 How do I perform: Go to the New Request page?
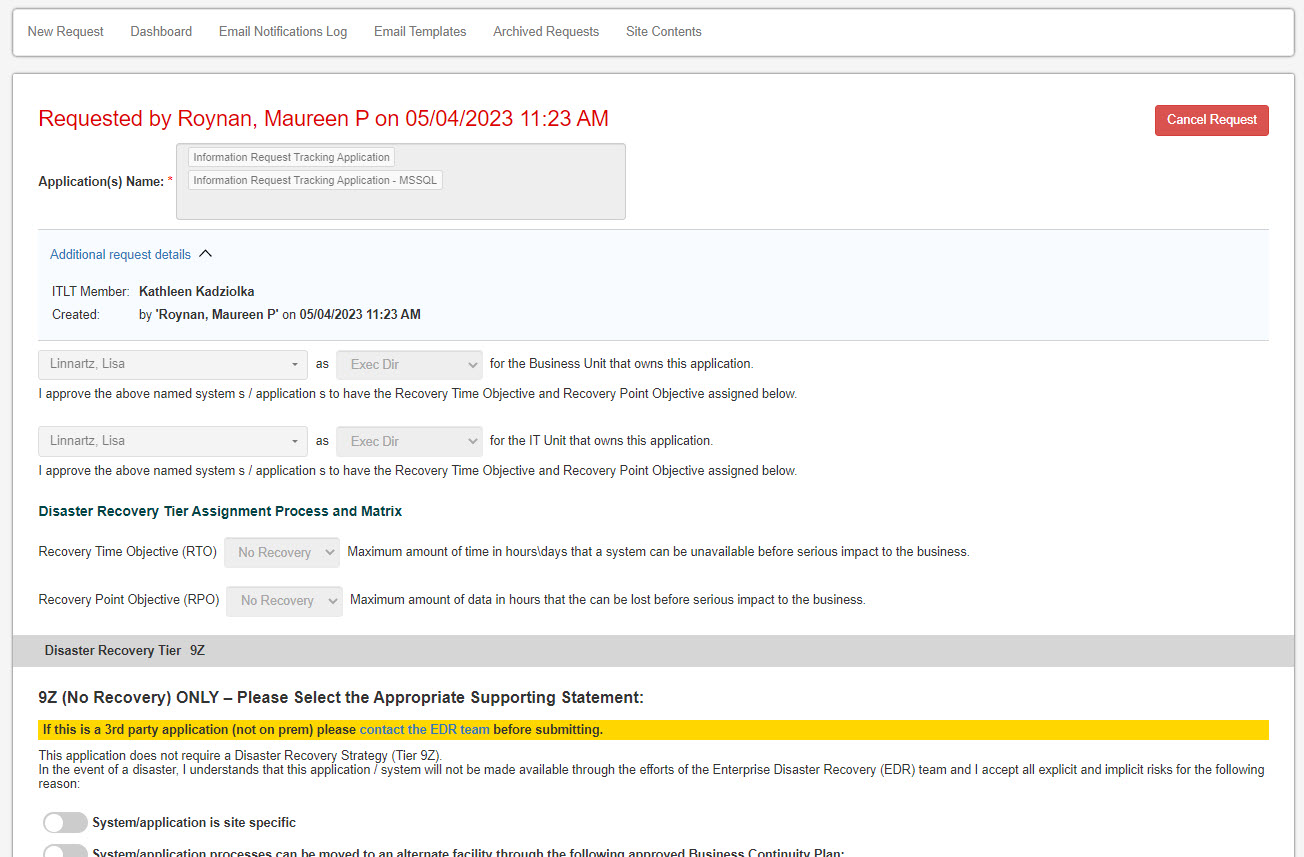[x=66, y=32]
